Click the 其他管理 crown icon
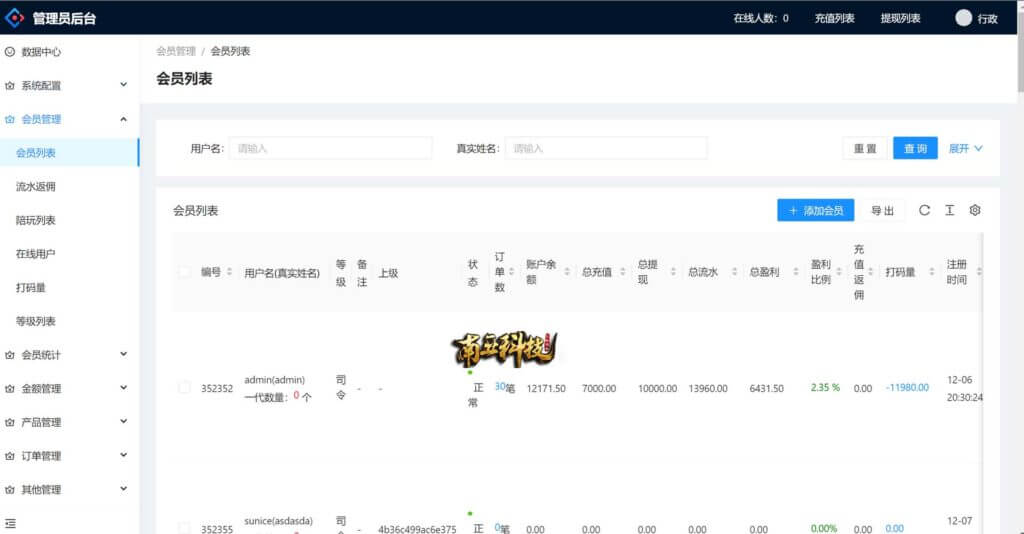The height and width of the screenshot is (534, 1024). (10, 490)
